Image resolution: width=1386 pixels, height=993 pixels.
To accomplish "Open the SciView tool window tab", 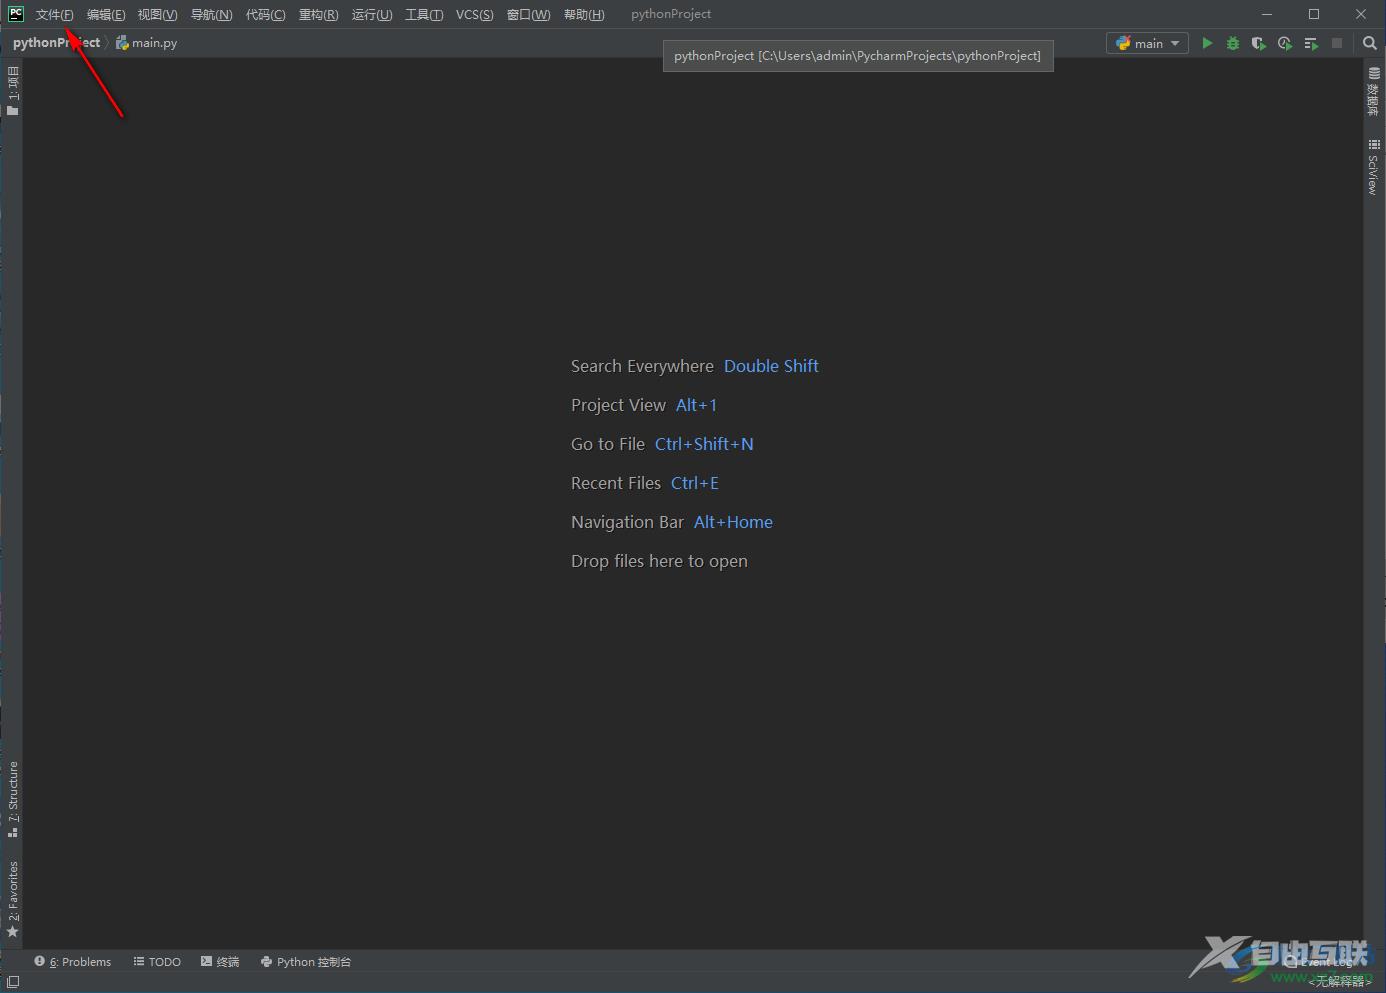I will [x=1373, y=166].
